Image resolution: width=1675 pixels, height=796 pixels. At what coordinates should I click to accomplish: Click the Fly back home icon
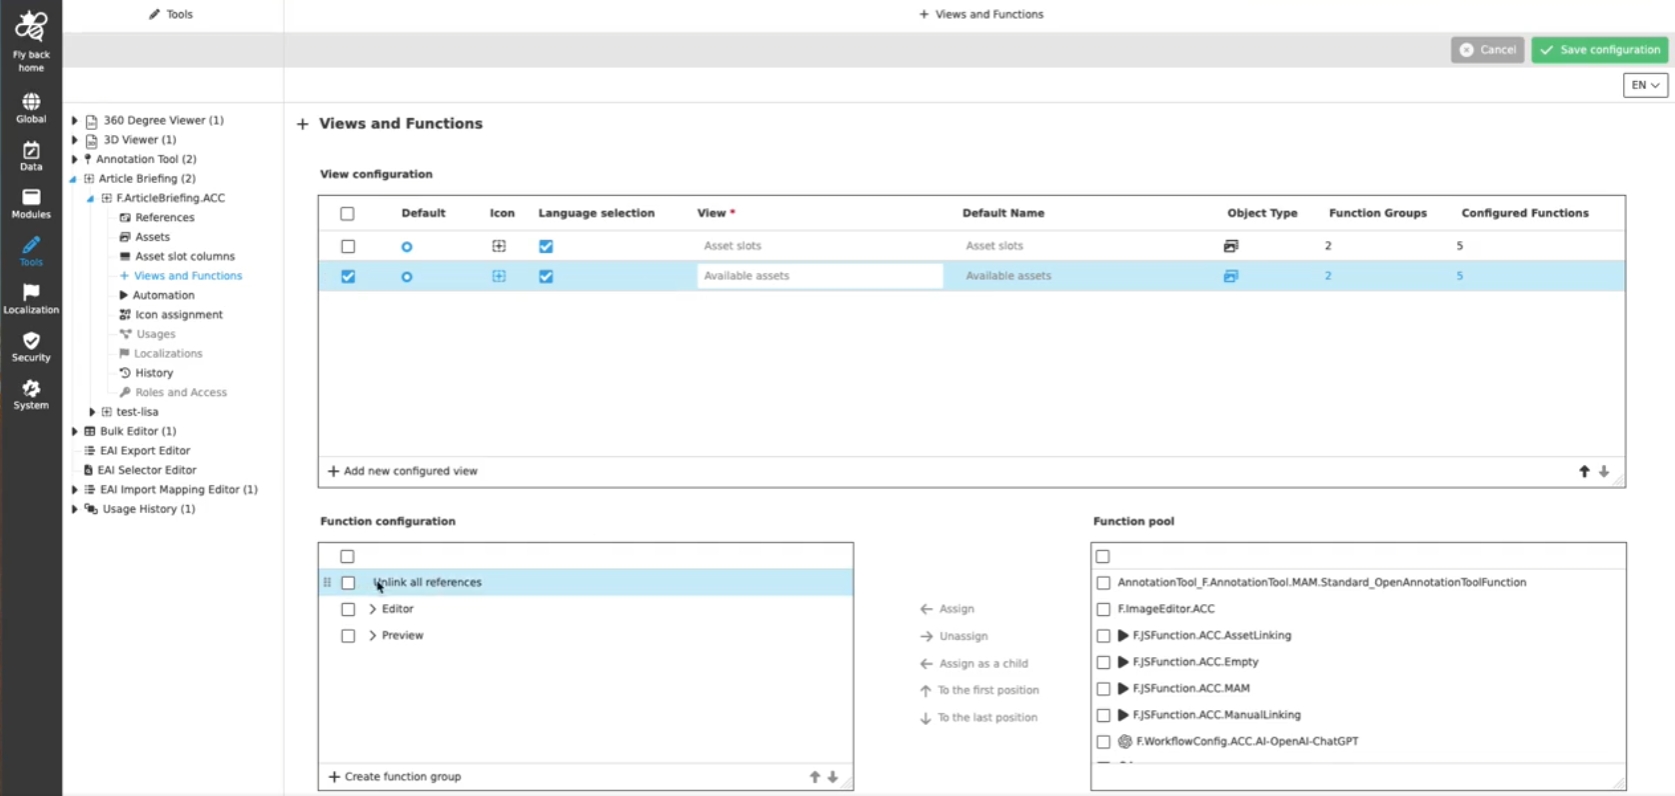tap(31, 28)
